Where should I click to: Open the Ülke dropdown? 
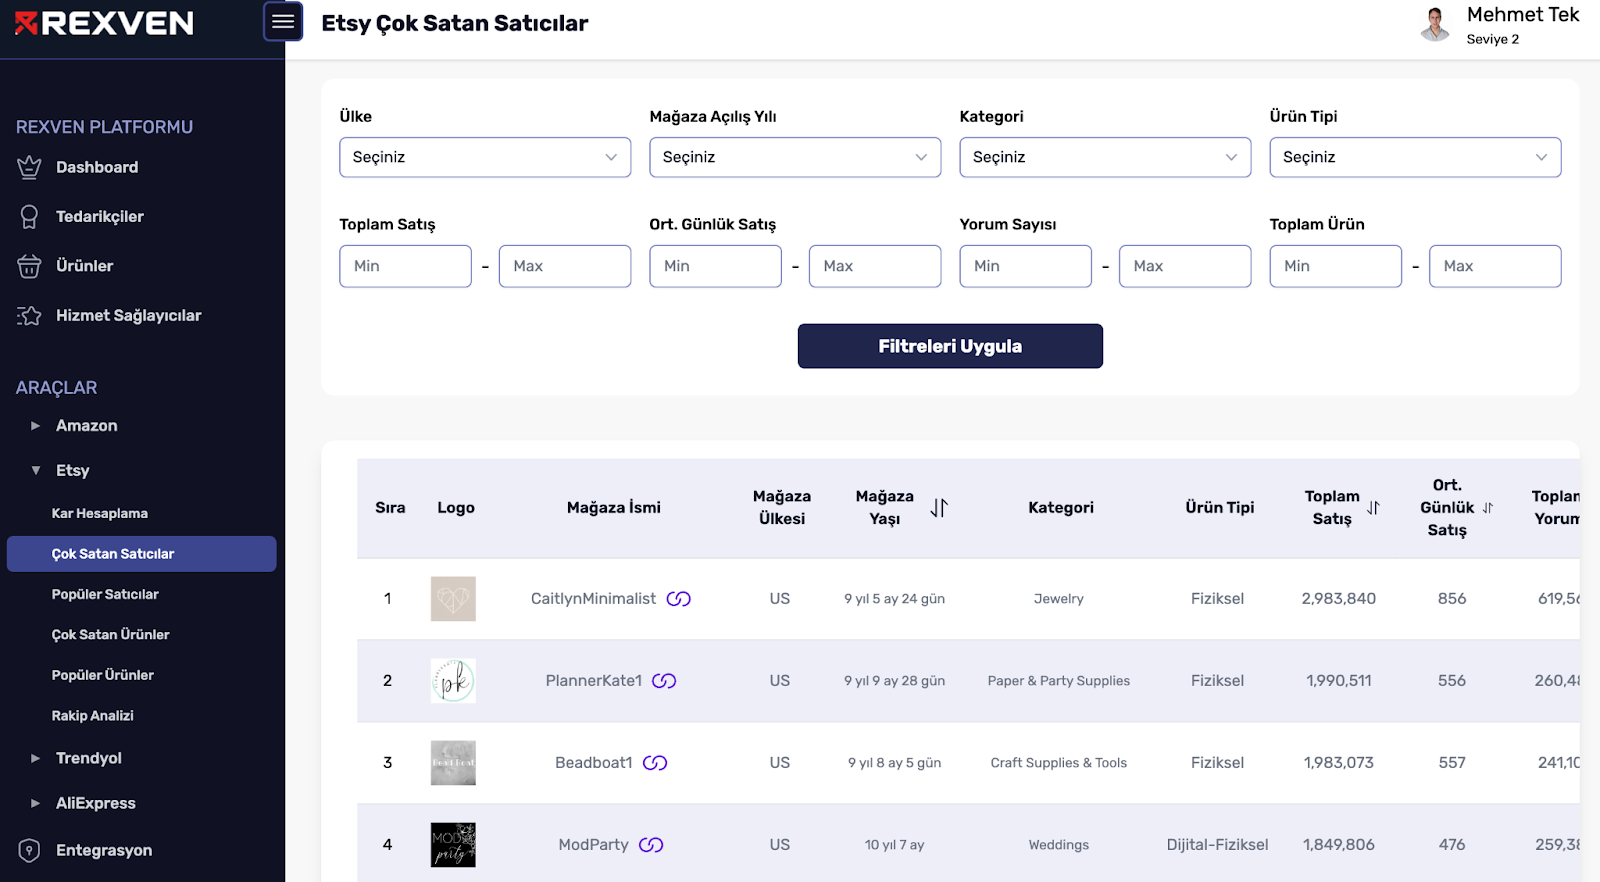pos(485,157)
